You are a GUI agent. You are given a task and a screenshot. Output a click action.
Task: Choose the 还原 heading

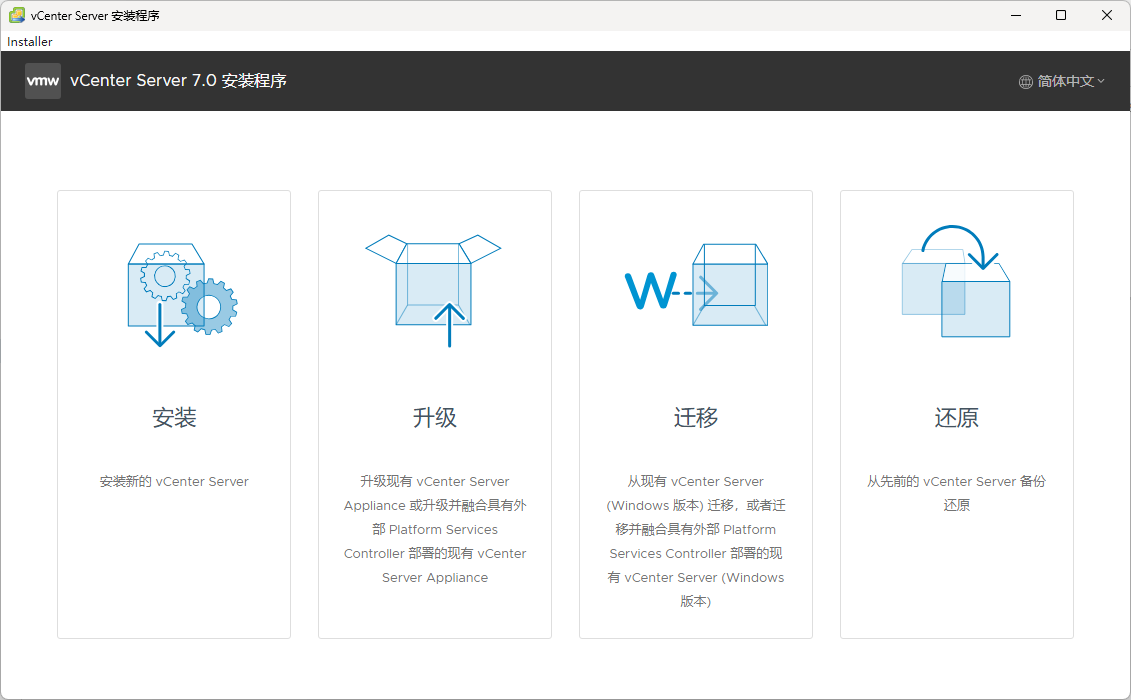[x=957, y=418]
